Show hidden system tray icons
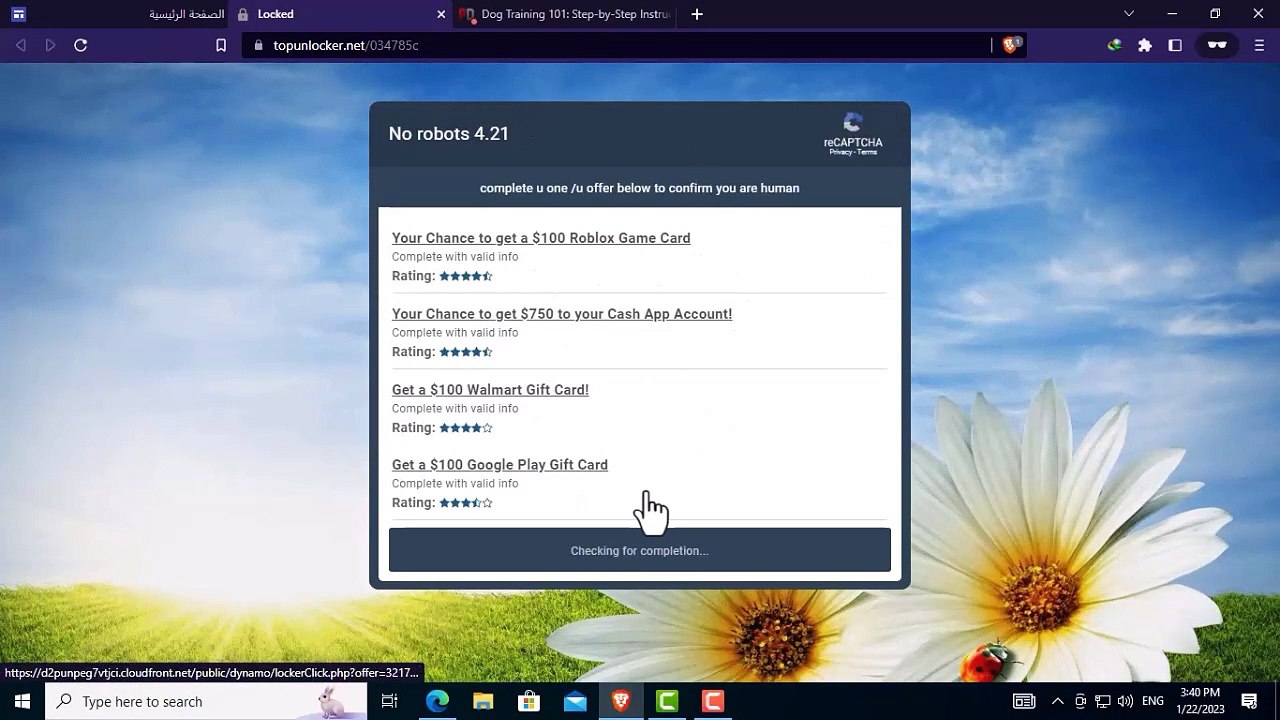The image size is (1280, 720). 1057,701
